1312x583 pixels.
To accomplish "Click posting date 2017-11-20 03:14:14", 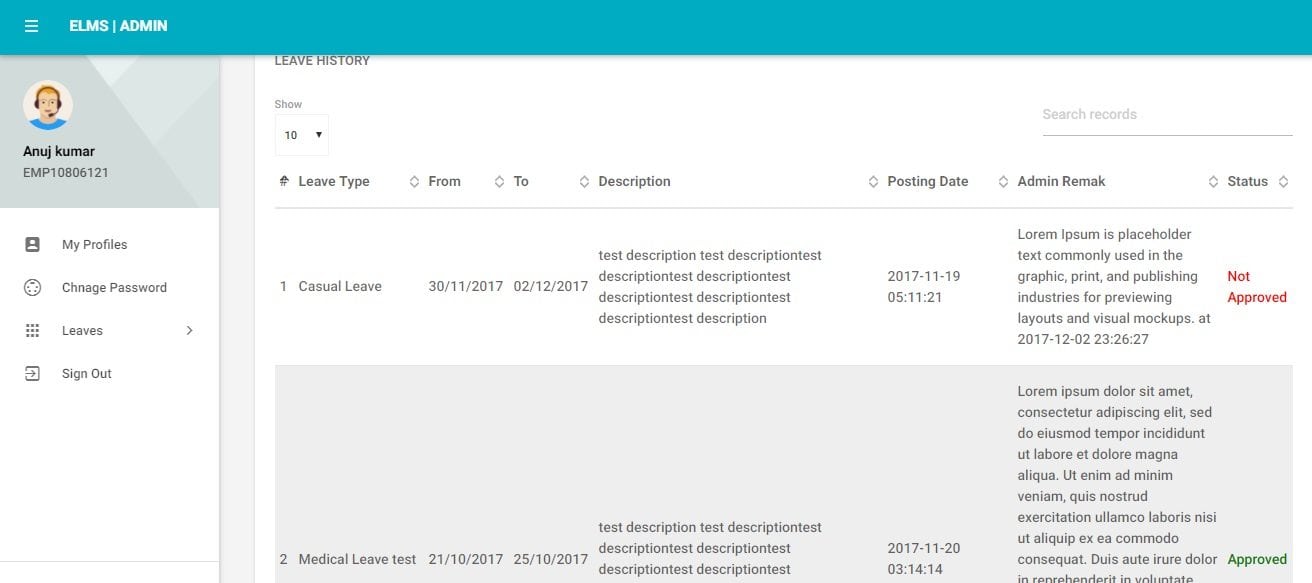I will (924, 559).
